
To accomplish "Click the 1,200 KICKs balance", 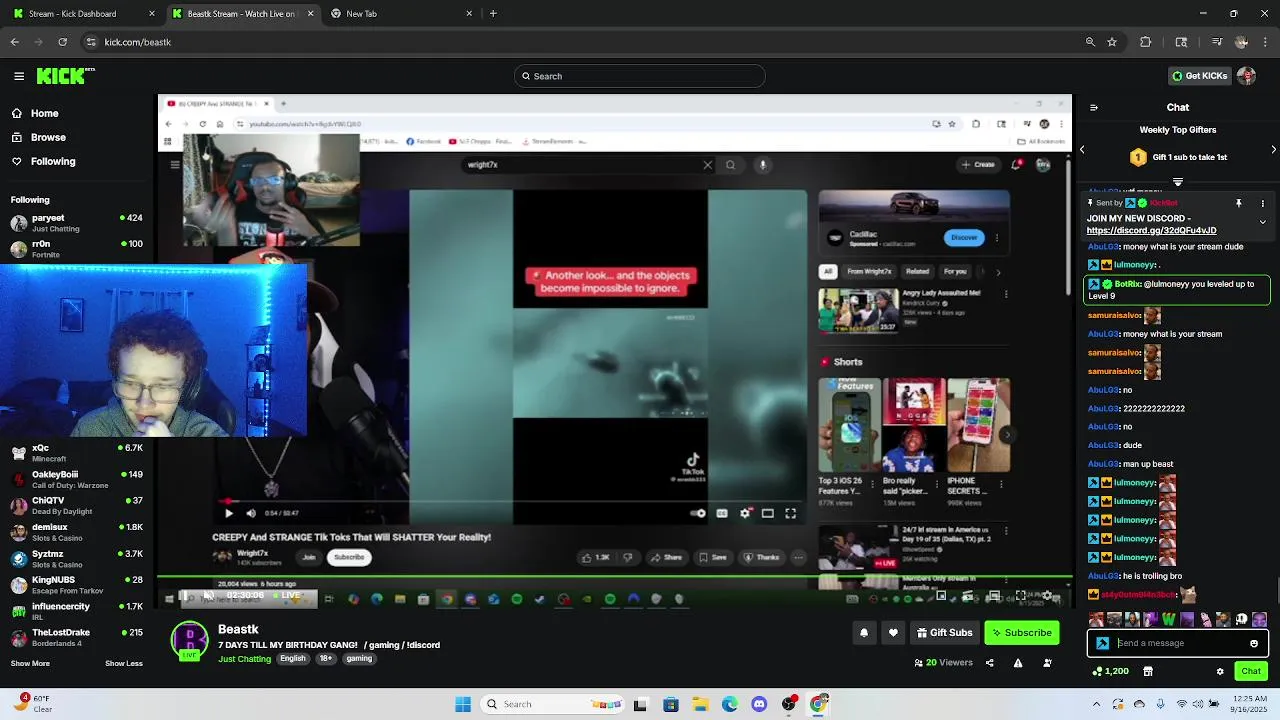I will [x=1110, y=671].
